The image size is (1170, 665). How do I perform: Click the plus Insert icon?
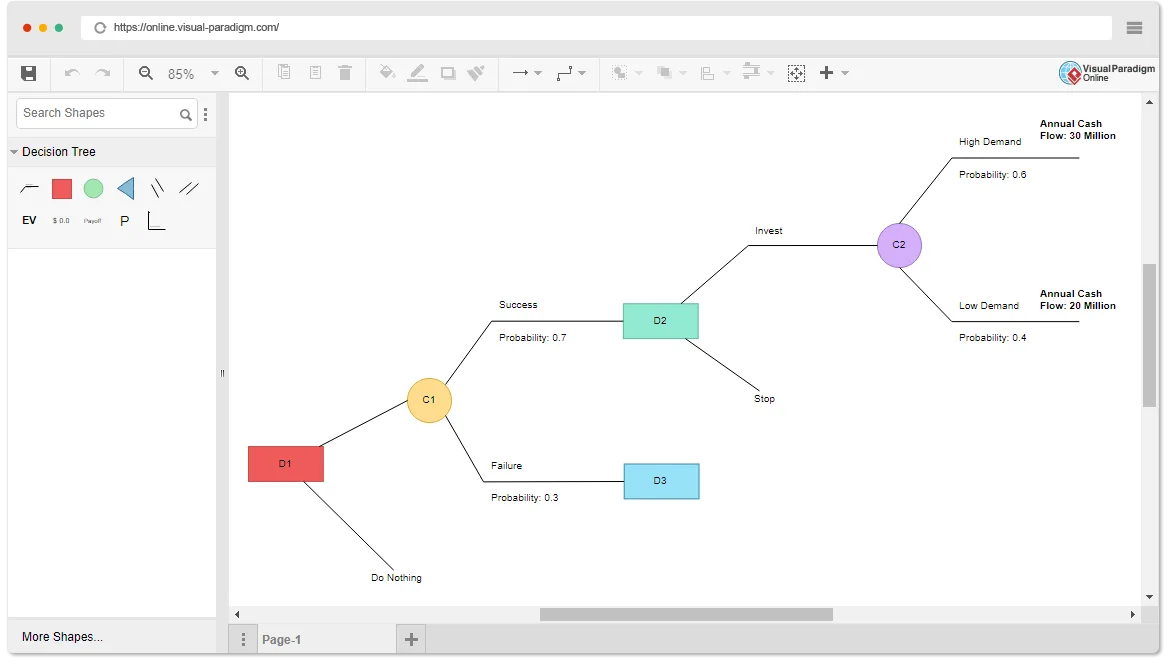pyautogui.click(x=826, y=72)
